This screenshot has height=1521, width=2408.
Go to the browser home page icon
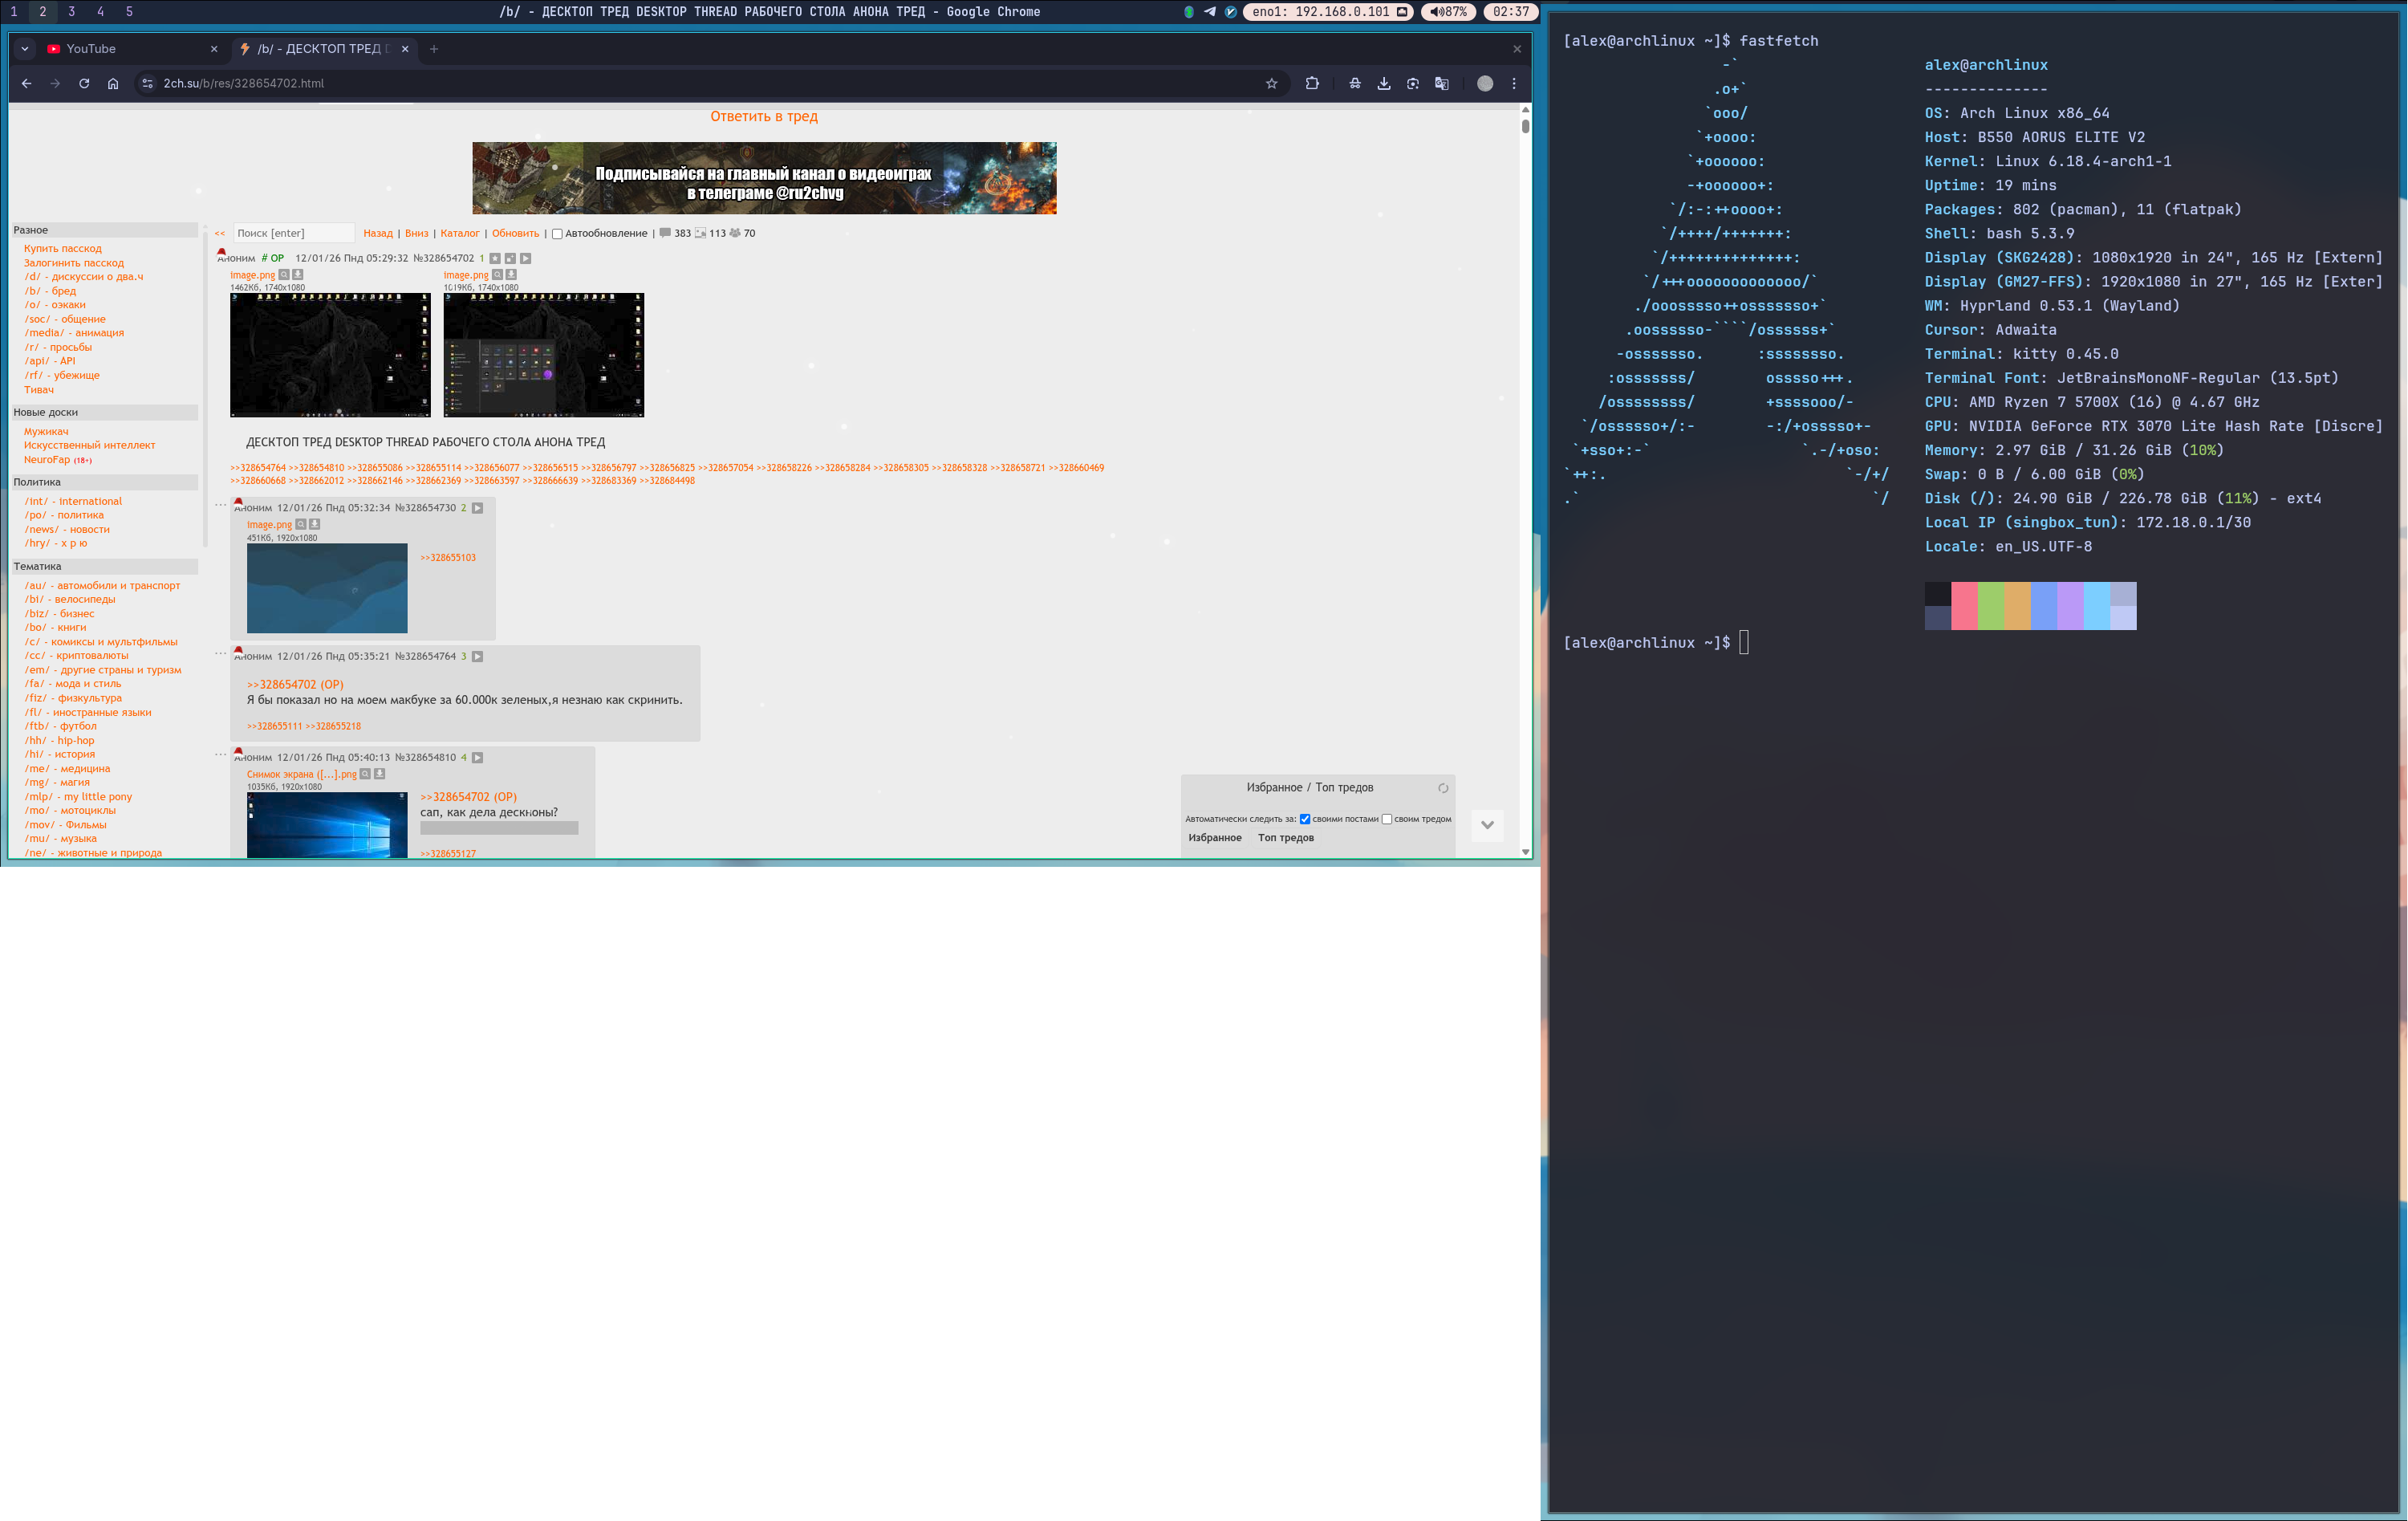113,84
